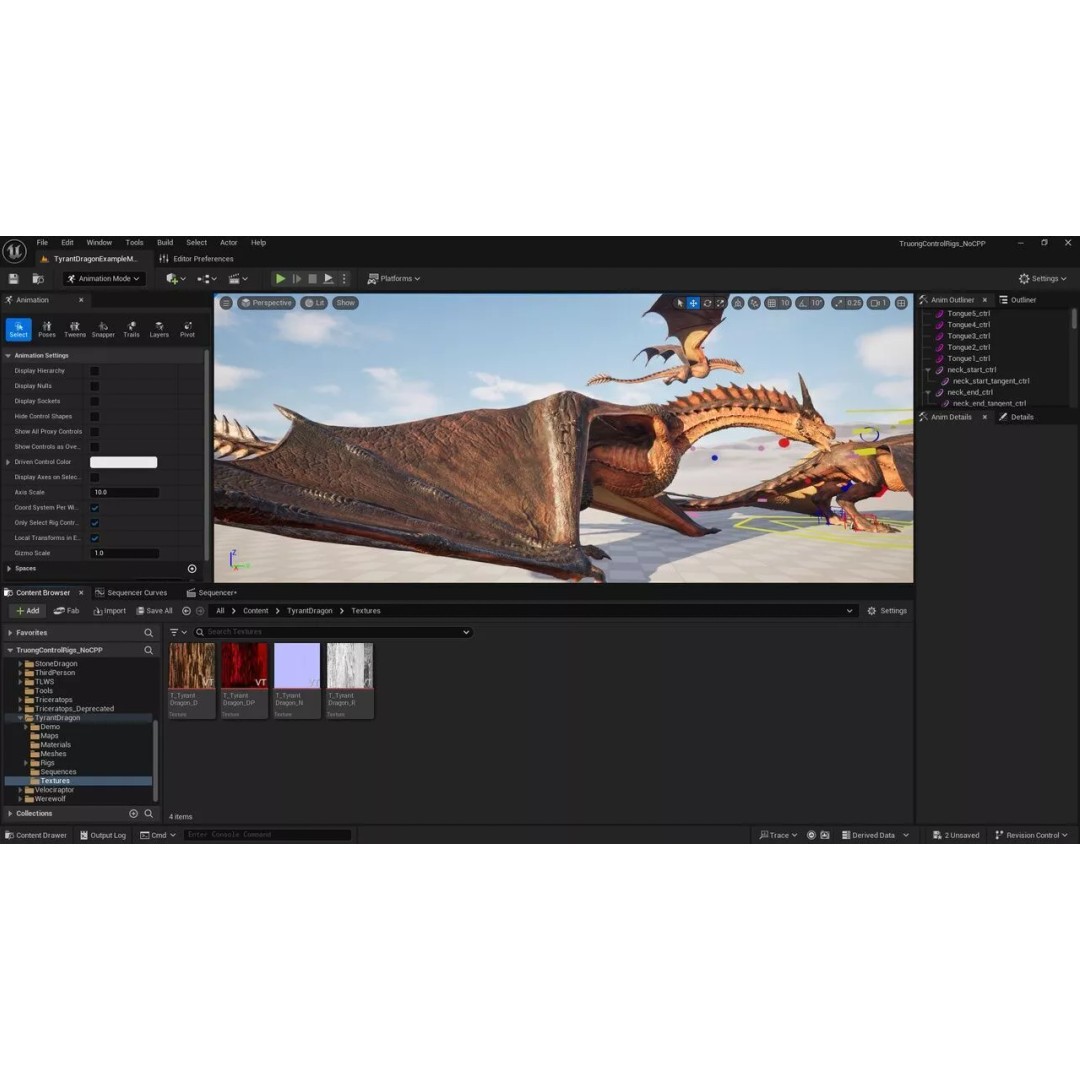Switch to the Details tab

coord(1016,417)
